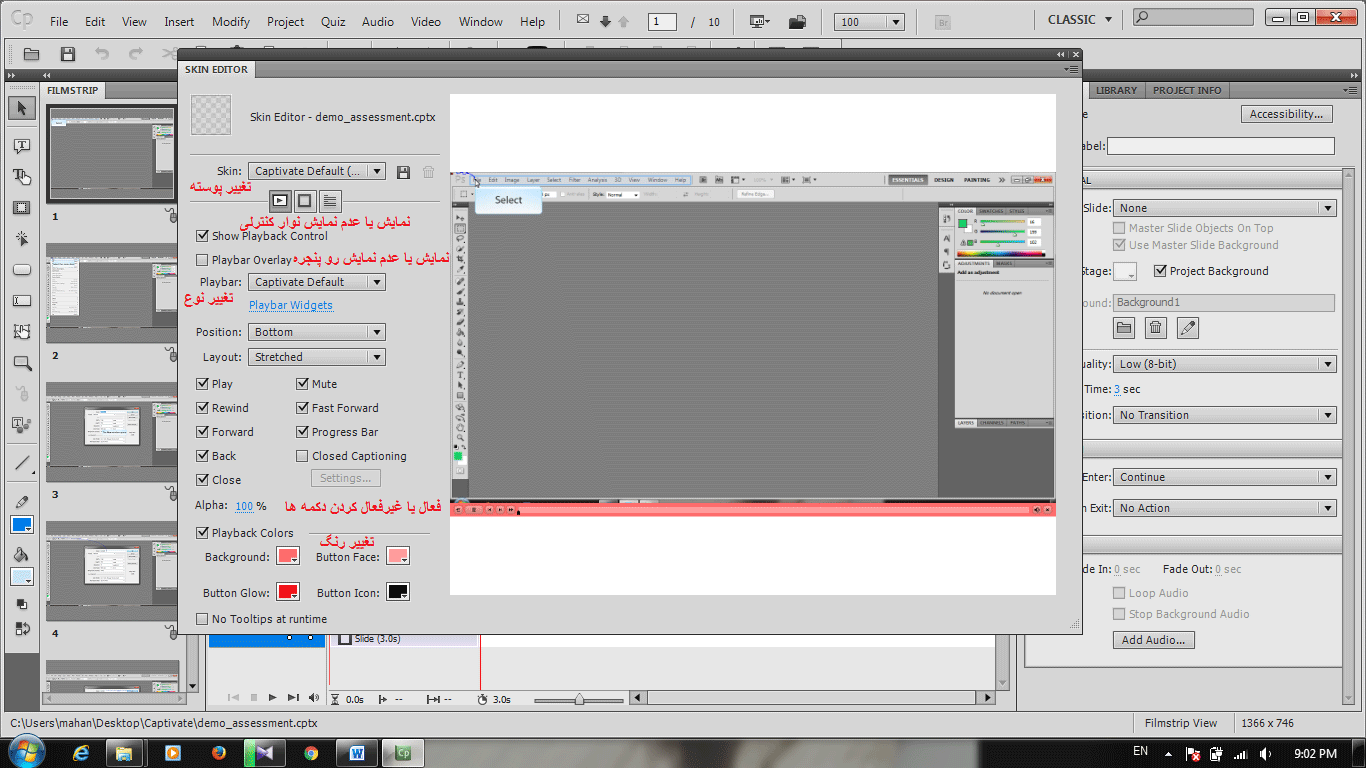Select the Click Box tool
1366x768 pixels.
click(21, 239)
